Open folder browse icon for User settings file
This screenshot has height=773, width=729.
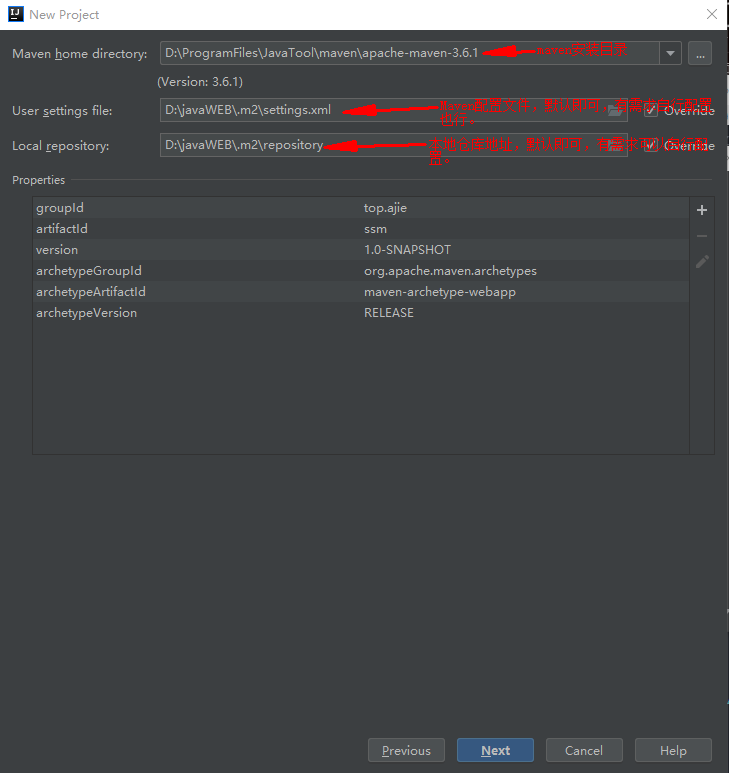(615, 110)
